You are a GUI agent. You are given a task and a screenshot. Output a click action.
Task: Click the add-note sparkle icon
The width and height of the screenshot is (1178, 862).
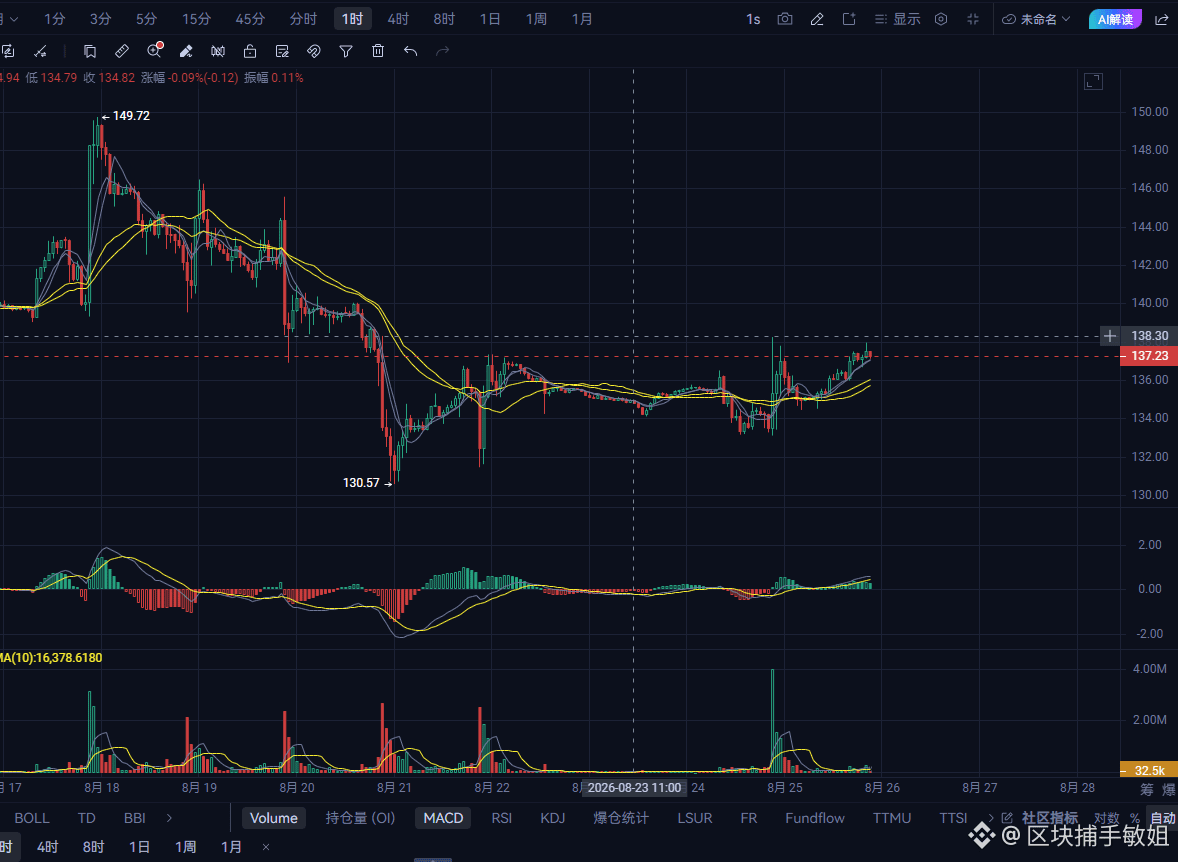(849, 19)
